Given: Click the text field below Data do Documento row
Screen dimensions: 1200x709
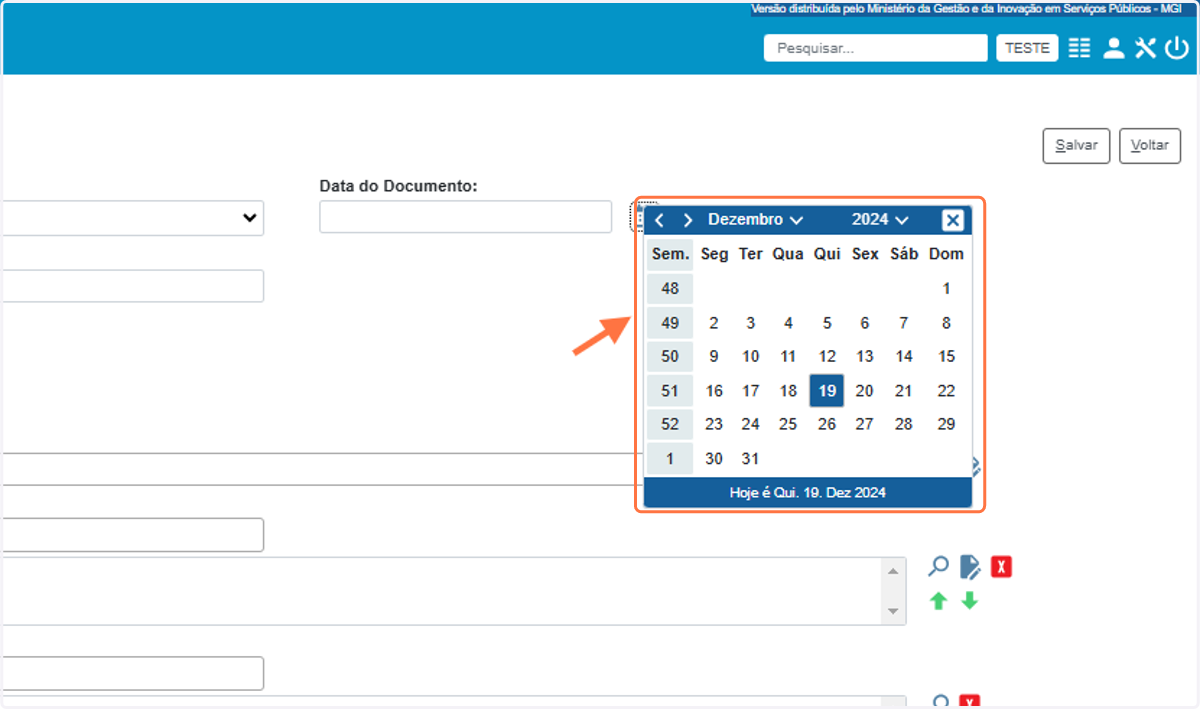Looking at the screenshot, I should pyautogui.click(x=132, y=286).
